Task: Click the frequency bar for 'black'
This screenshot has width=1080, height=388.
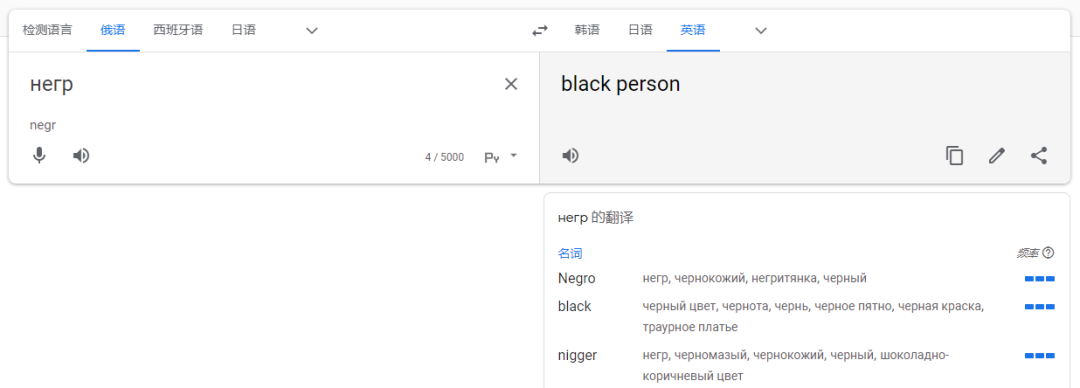Action: point(1039,307)
